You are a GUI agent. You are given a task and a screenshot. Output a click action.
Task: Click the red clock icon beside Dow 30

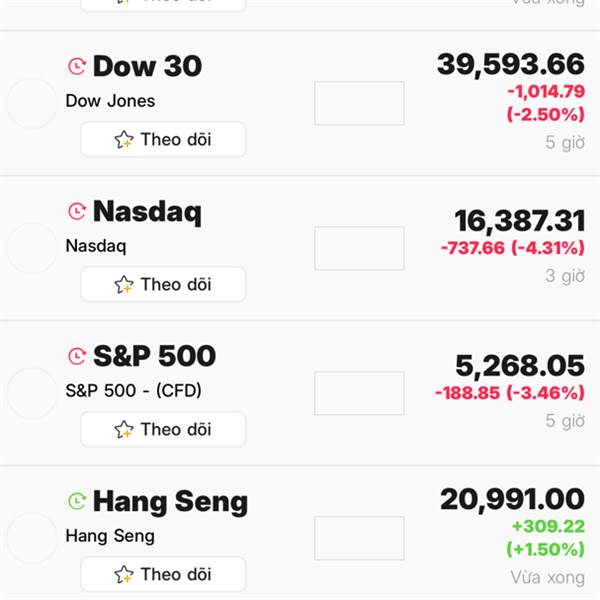(x=77, y=67)
